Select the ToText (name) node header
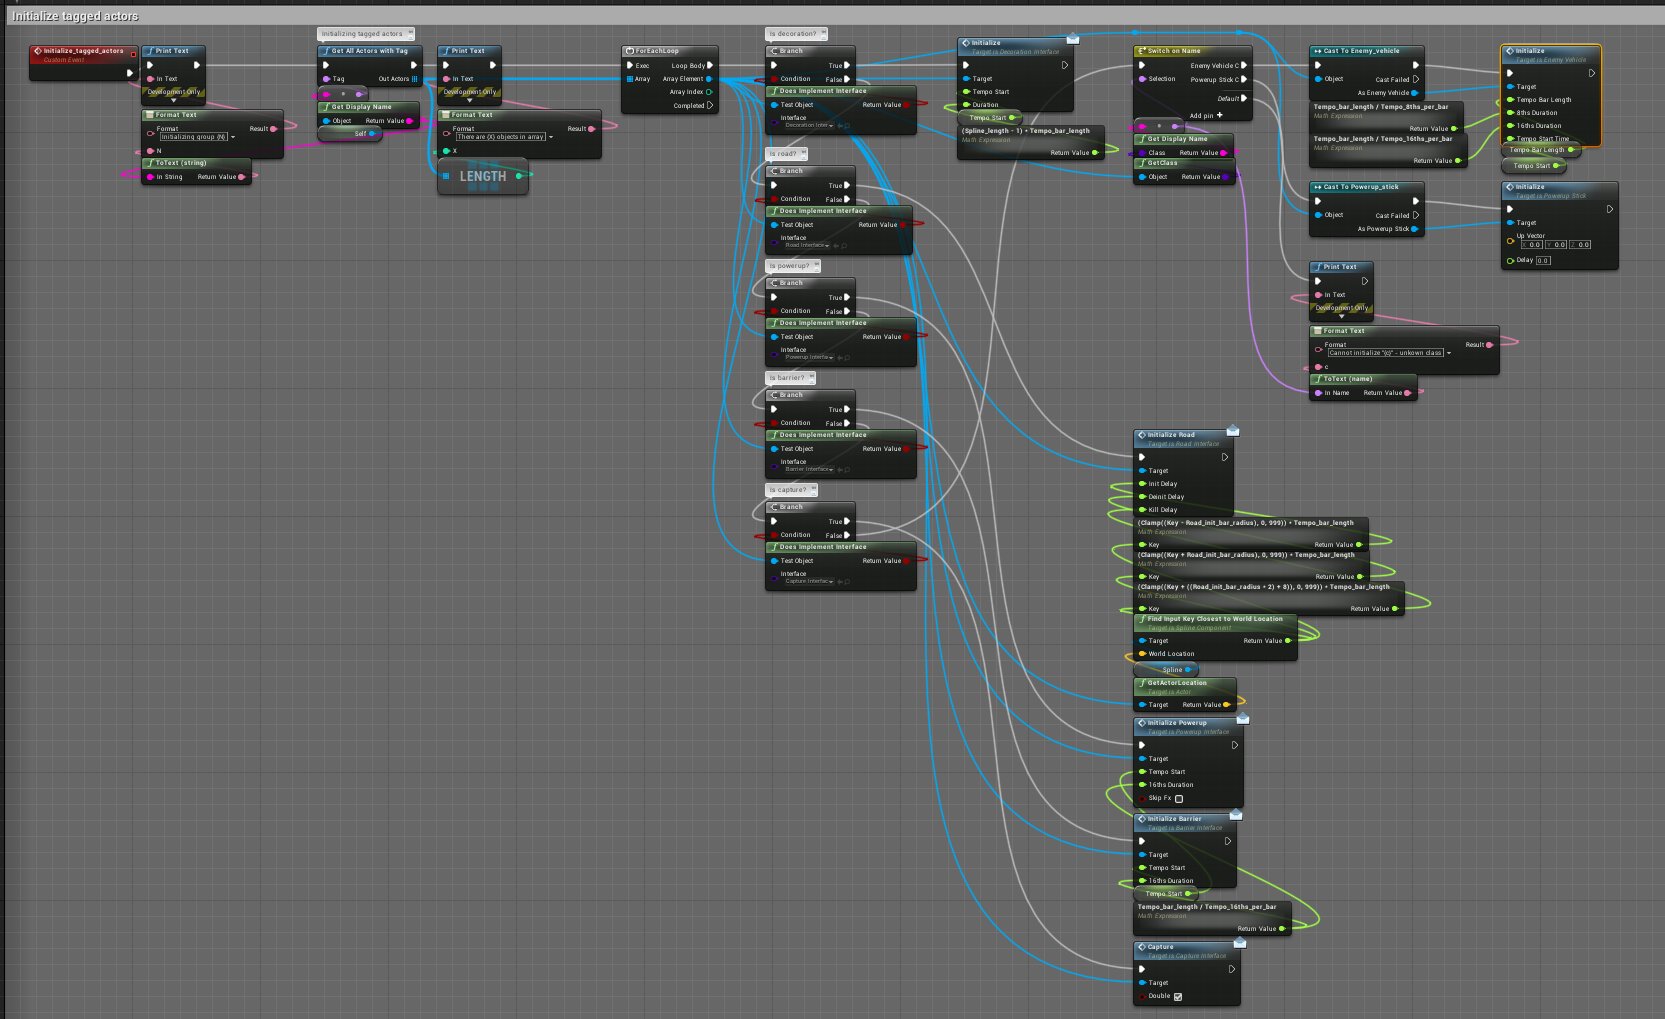This screenshot has height=1019, width=1665. [x=1363, y=379]
